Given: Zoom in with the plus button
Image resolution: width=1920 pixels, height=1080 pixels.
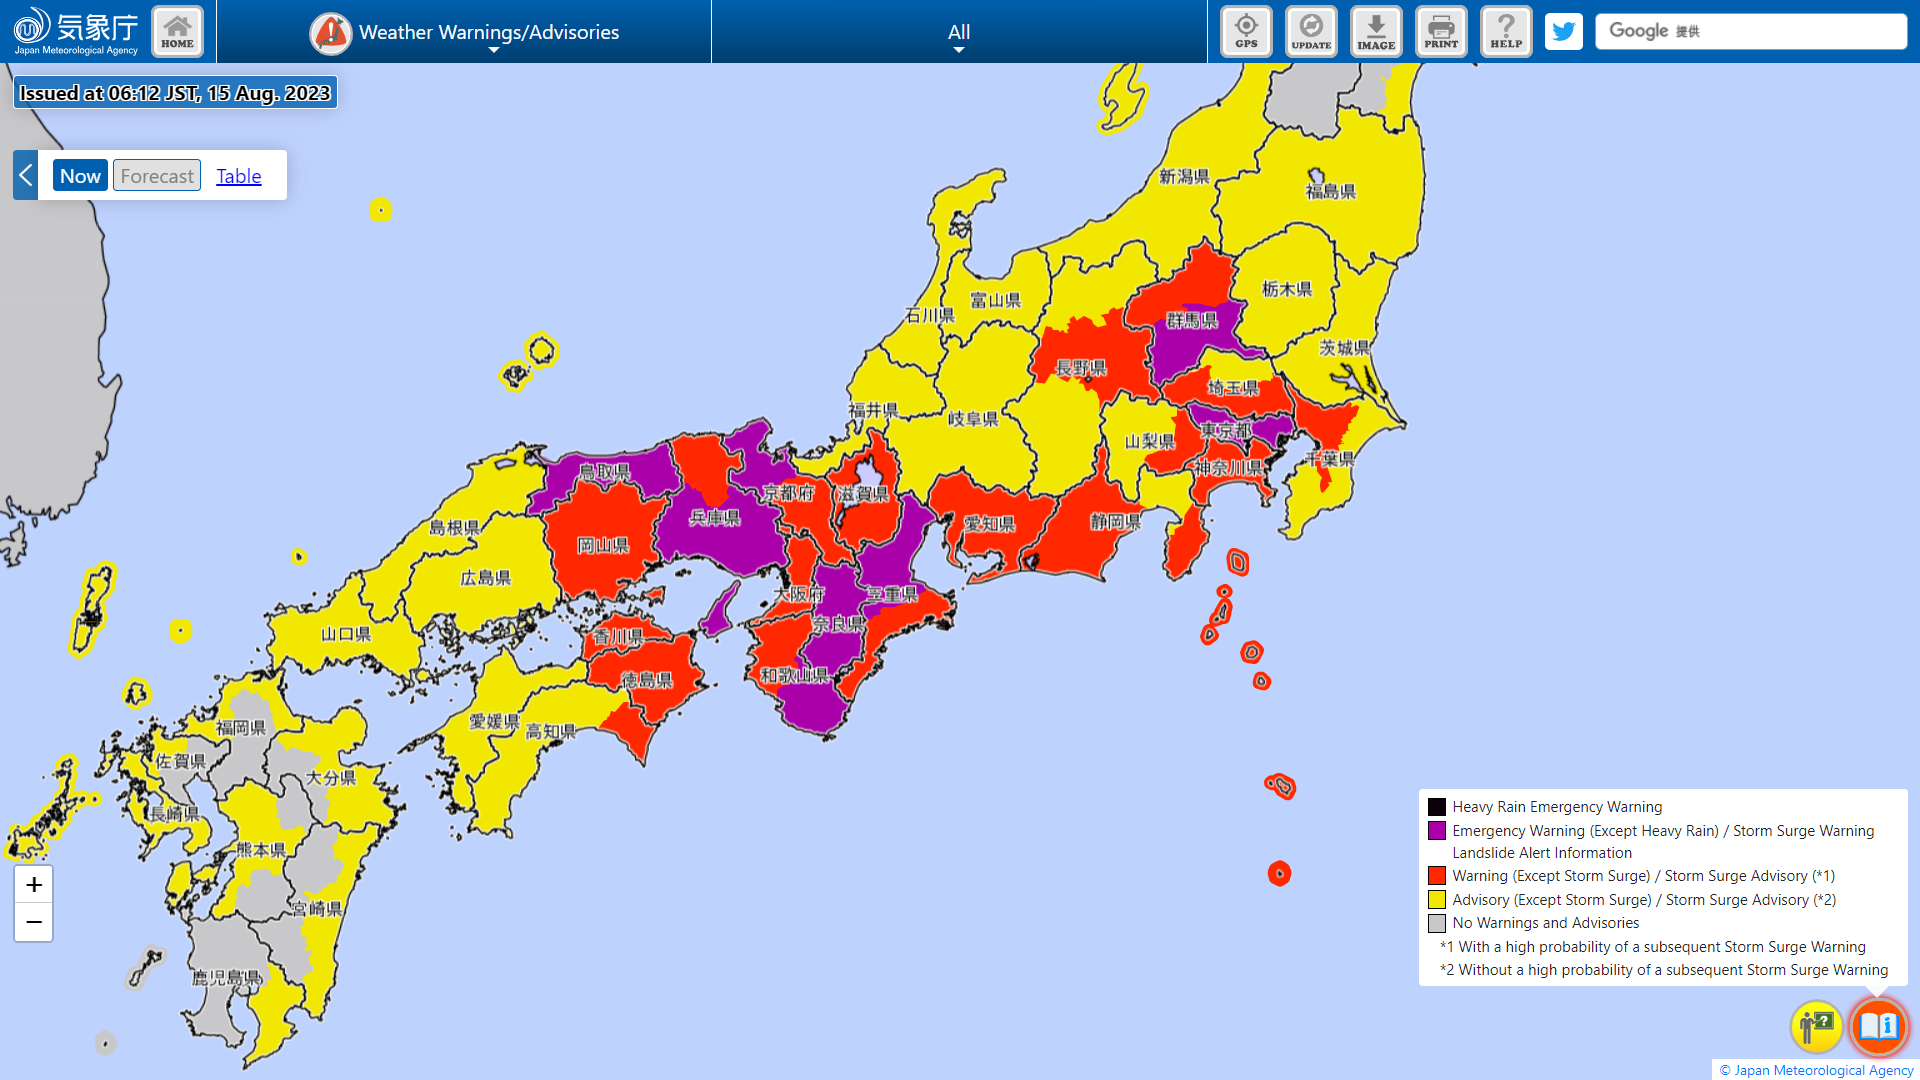Looking at the screenshot, I should pyautogui.click(x=34, y=885).
